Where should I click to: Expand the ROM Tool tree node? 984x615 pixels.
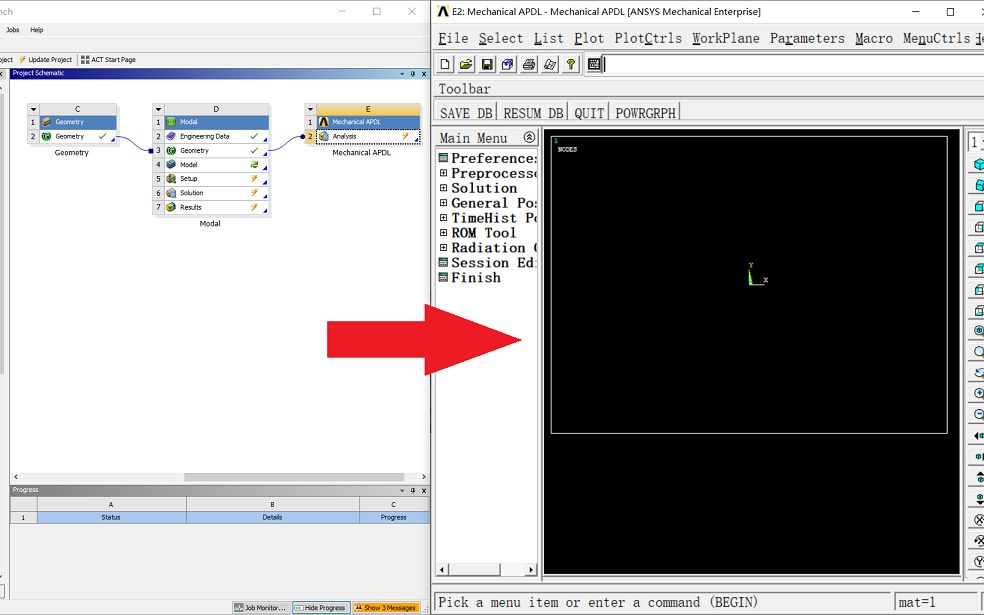click(x=443, y=233)
